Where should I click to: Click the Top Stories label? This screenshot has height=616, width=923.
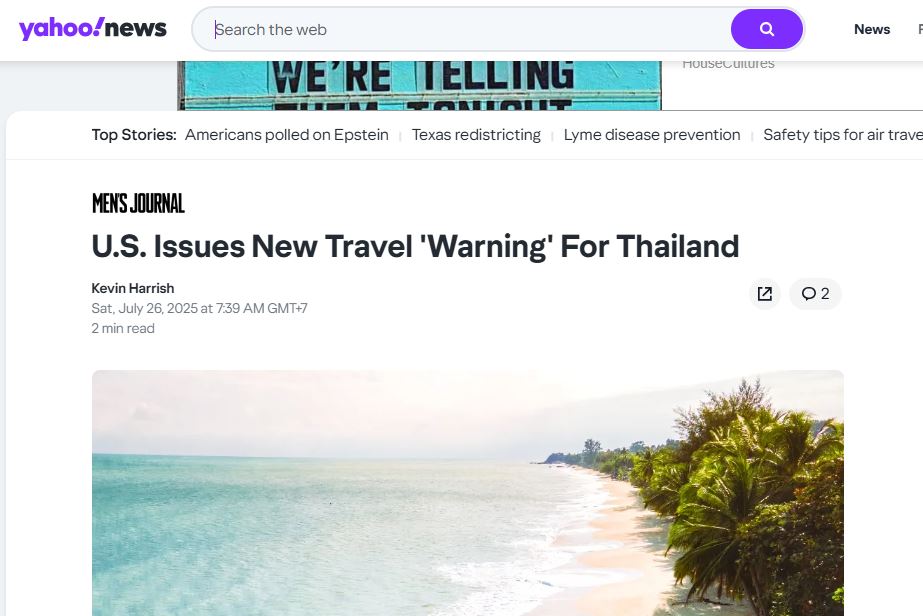coord(134,135)
